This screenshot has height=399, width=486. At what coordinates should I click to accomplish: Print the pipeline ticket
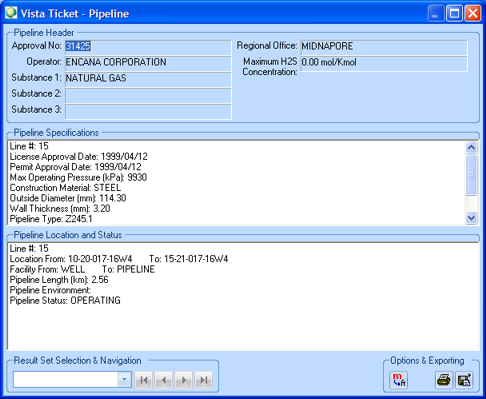444,380
